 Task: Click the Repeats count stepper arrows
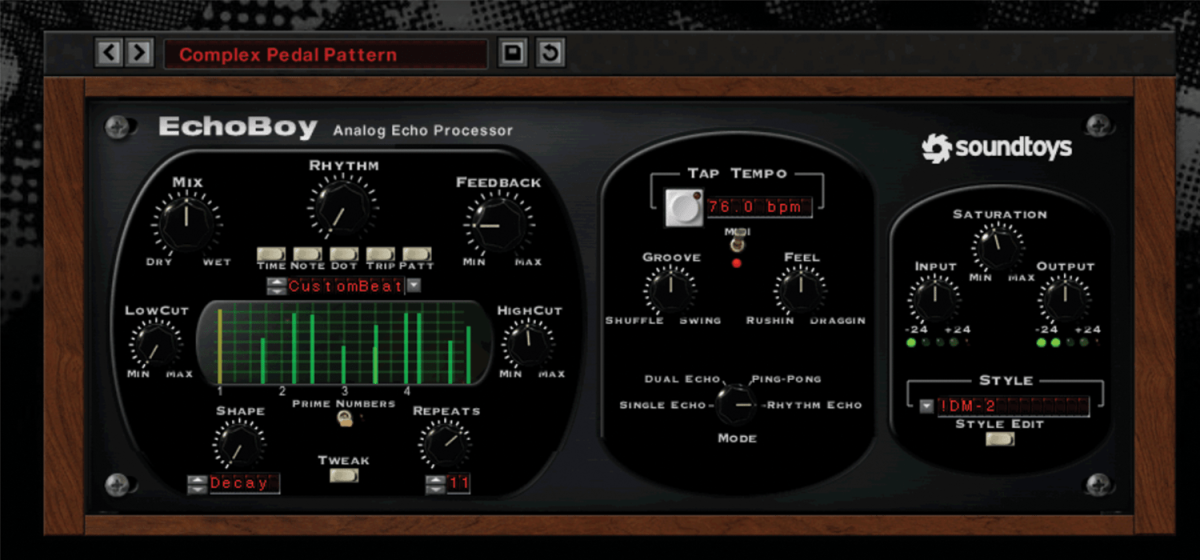click(x=434, y=484)
